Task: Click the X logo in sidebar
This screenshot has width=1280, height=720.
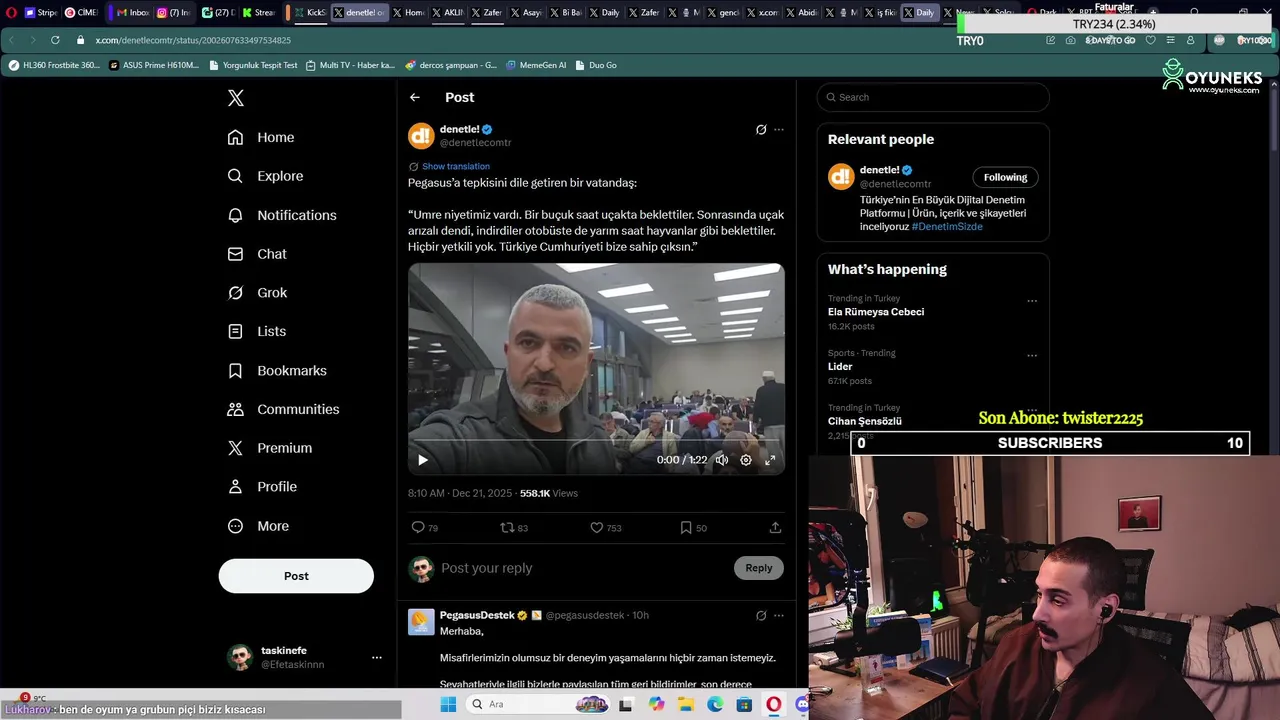Action: (235, 98)
